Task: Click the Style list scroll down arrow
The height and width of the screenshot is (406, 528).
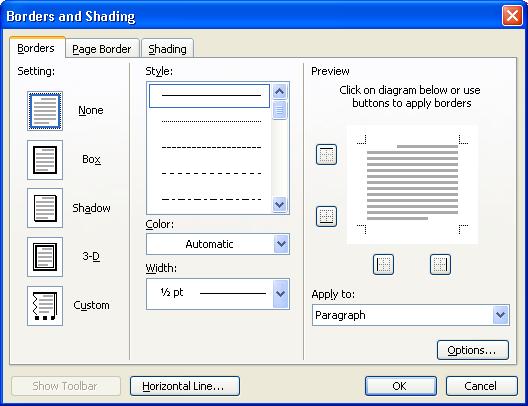Action: click(279, 204)
